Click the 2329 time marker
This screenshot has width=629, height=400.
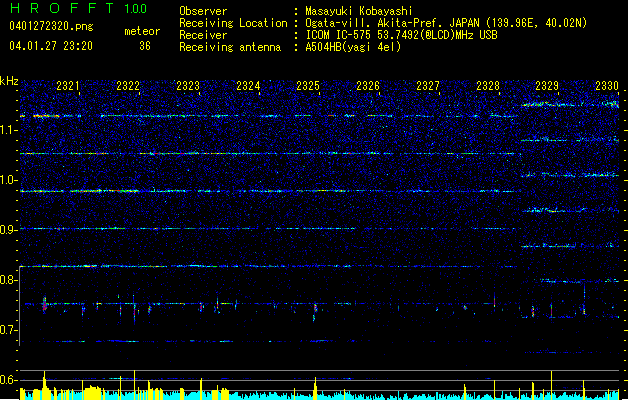(547, 86)
